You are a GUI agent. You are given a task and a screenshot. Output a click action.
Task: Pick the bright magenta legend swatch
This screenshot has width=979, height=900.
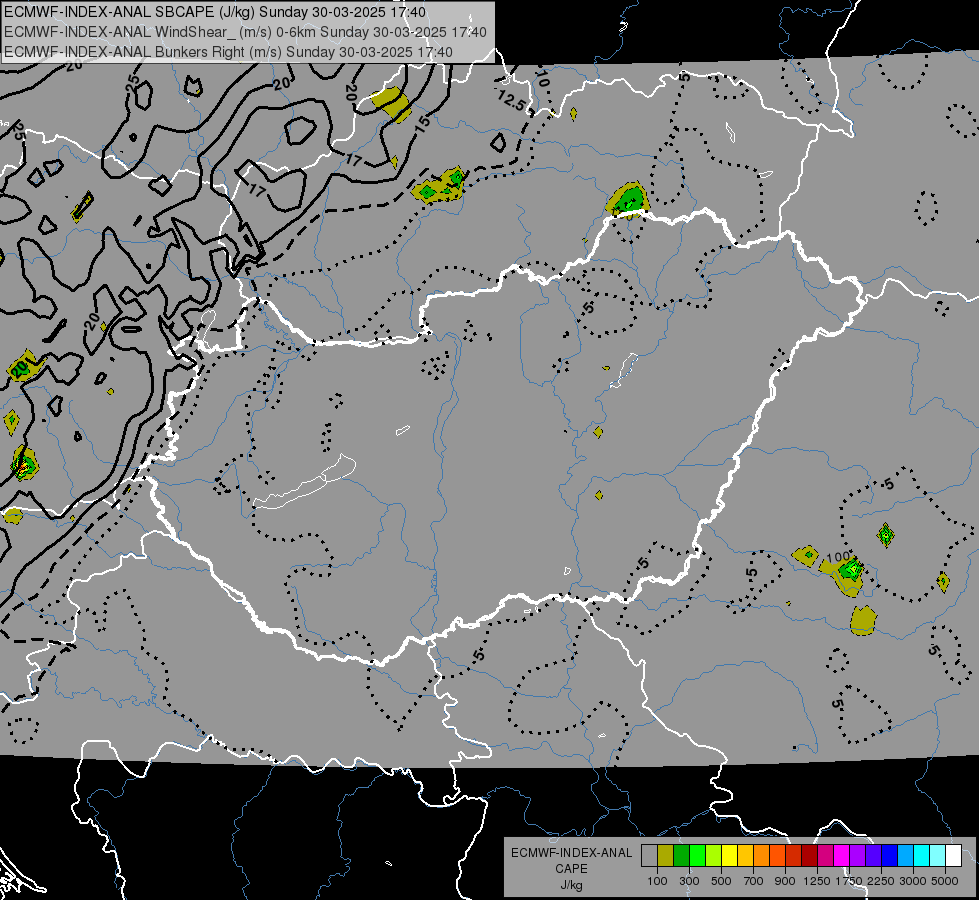[x=842, y=856]
